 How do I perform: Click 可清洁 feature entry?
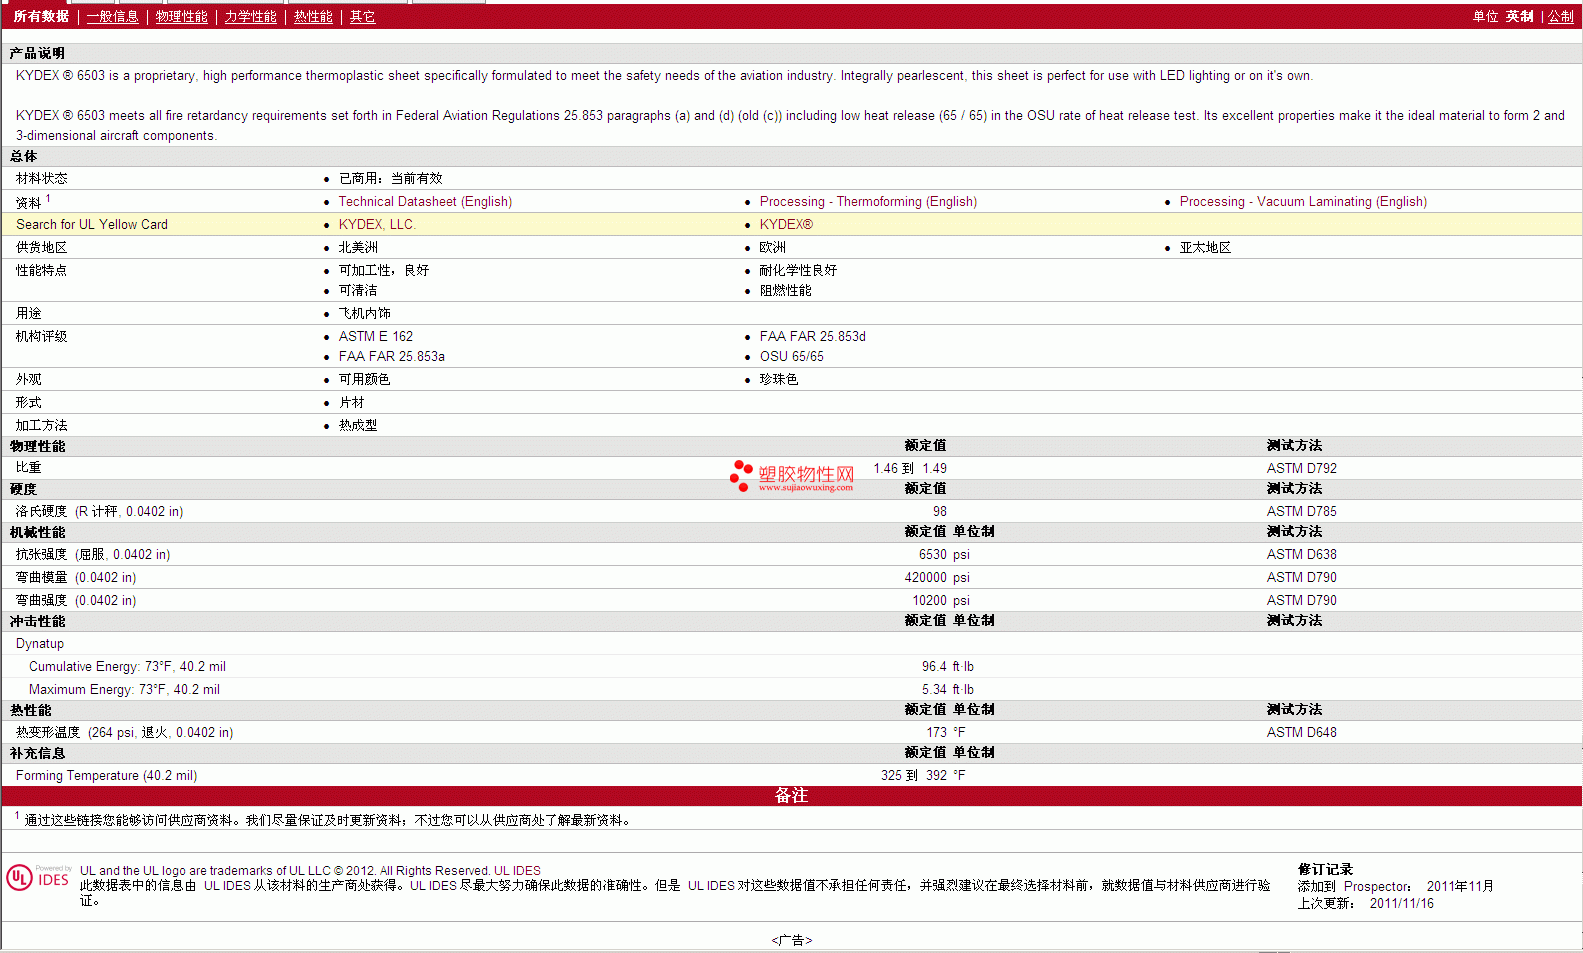pyautogui.click(x=358, y=291)
